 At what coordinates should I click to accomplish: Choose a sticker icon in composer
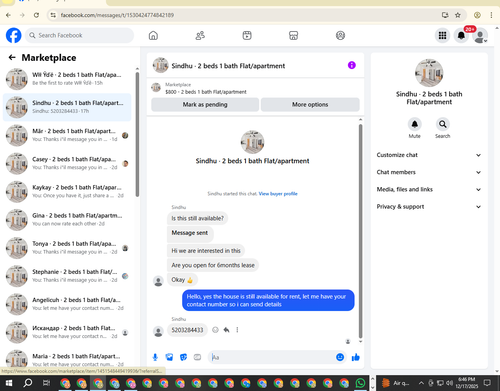(183, 357)
